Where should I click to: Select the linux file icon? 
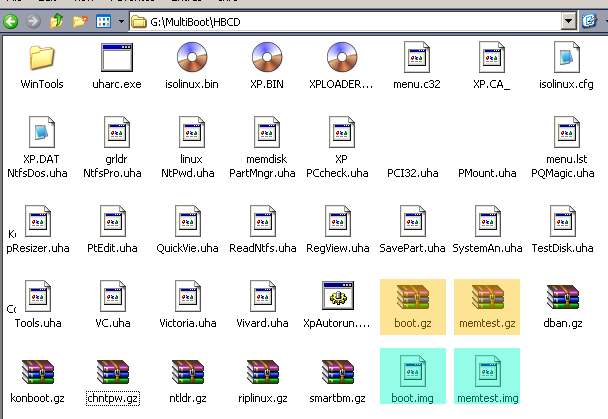[x=192, y=132]
